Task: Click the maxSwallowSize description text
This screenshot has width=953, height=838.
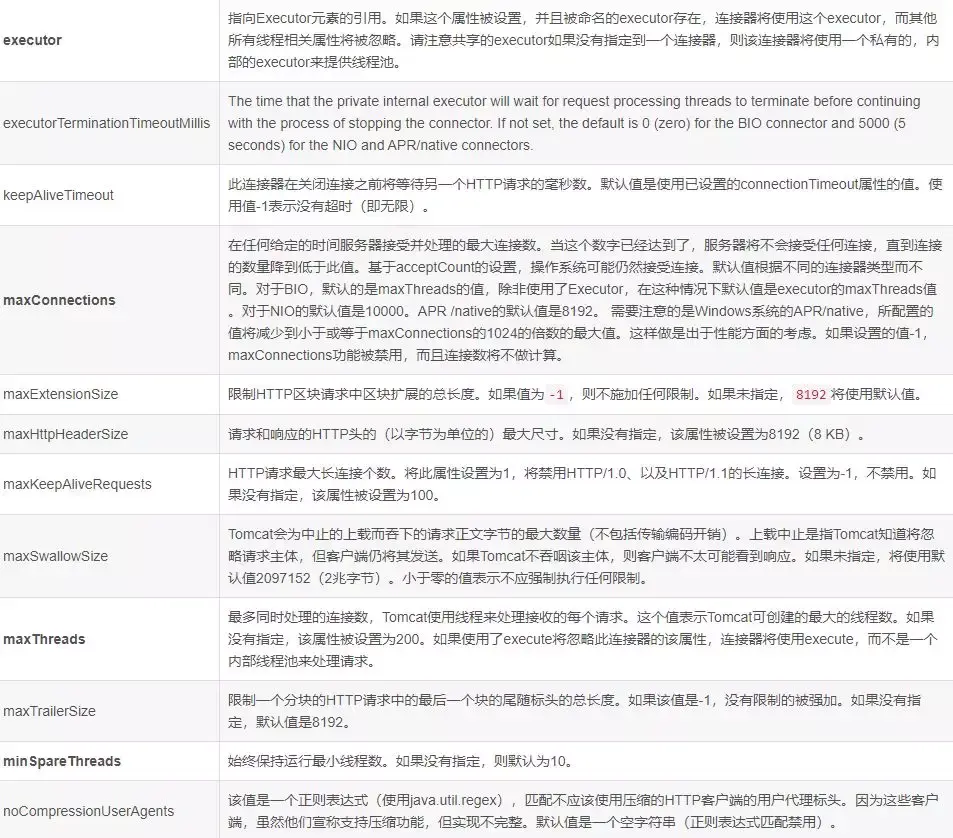Action: tap(586, 556)
